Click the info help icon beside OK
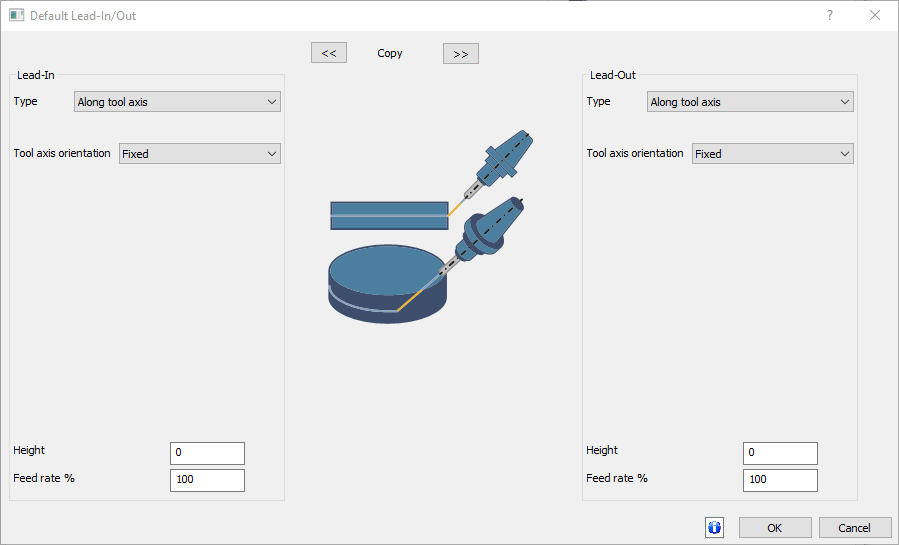The width and height of the screenshot is (899, 545). pos(714,527)
